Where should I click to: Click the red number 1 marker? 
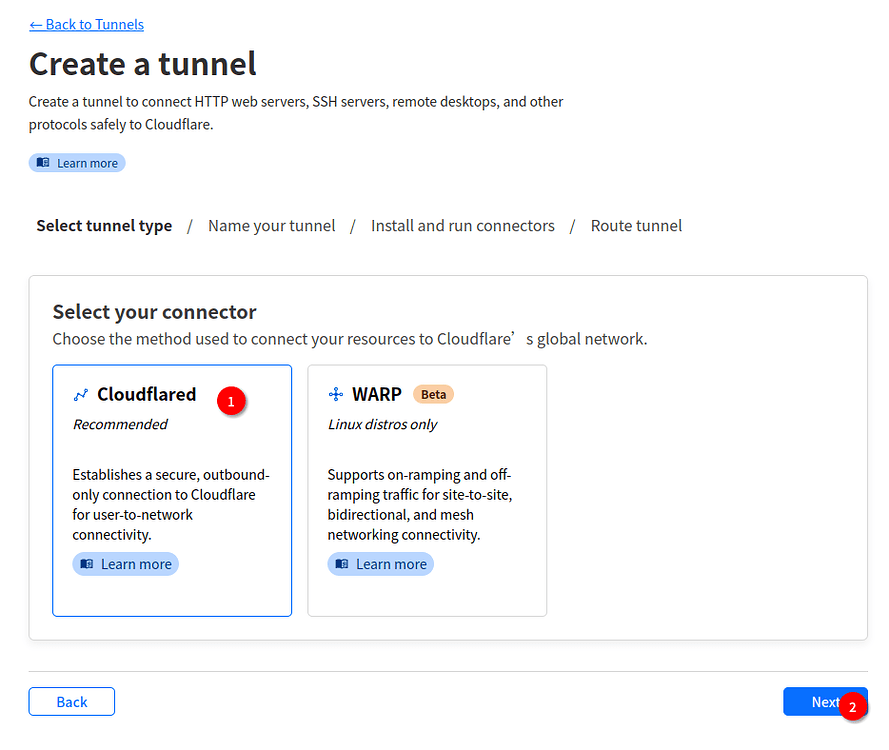tap(231, 402)
